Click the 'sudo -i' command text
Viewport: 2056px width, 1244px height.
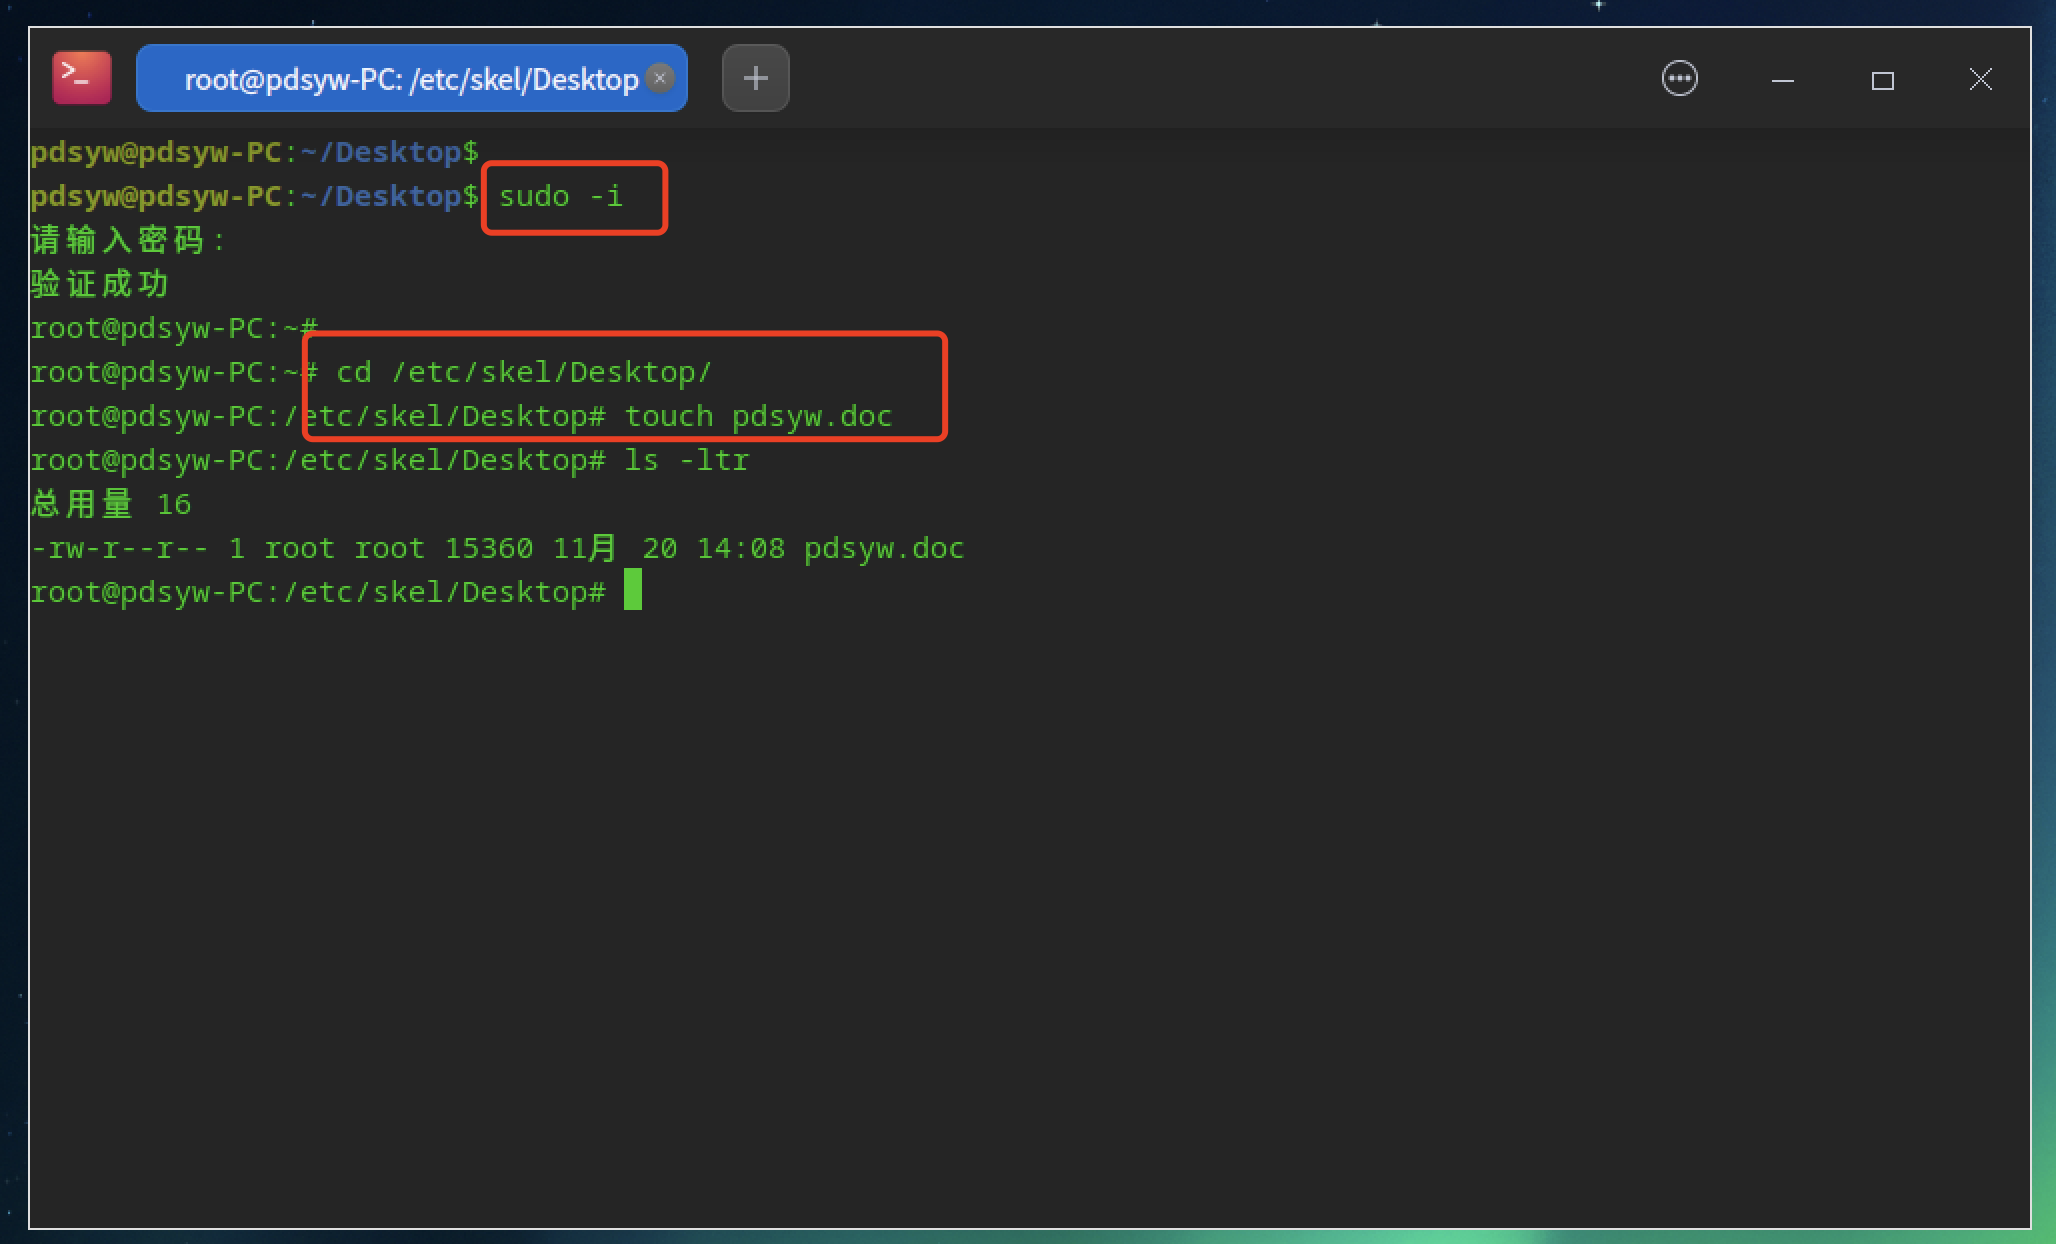(561, 196)
